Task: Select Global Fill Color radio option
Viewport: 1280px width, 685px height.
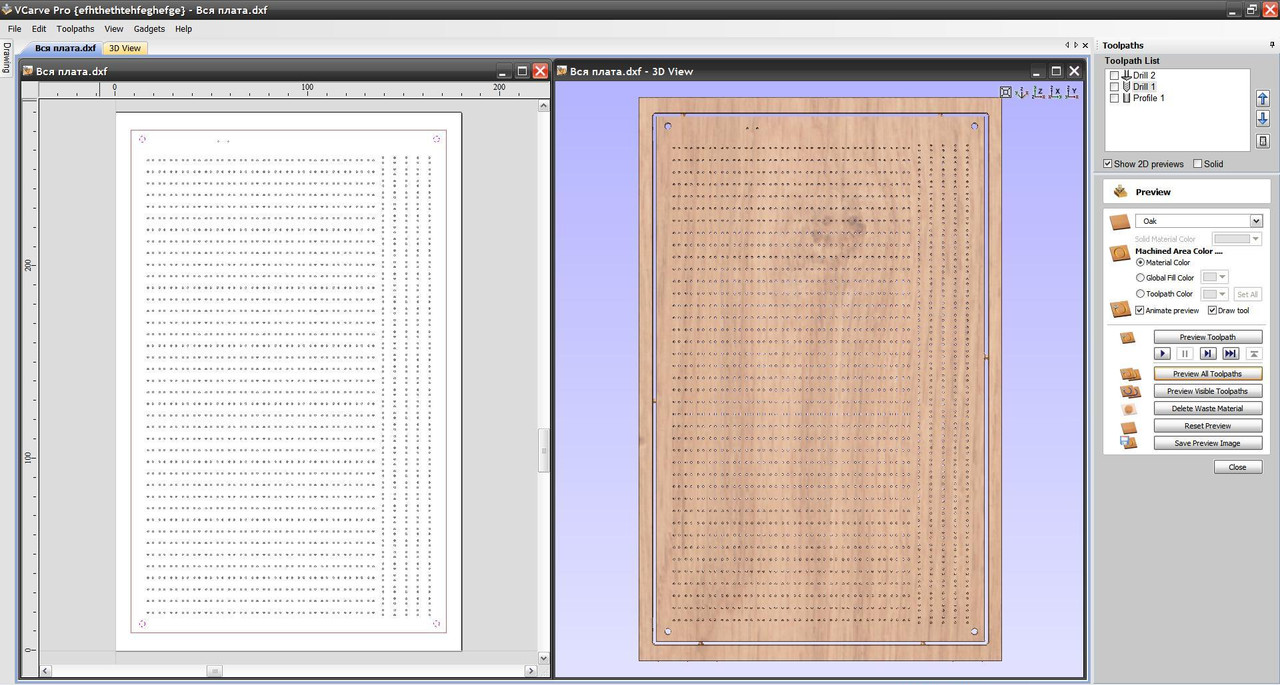Action: [1141, 278]
